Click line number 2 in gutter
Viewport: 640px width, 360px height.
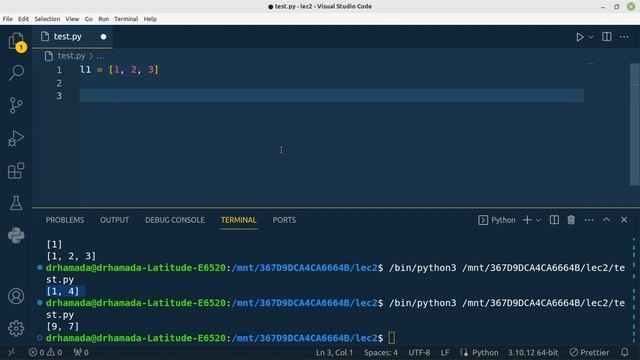tap(59, 83)
